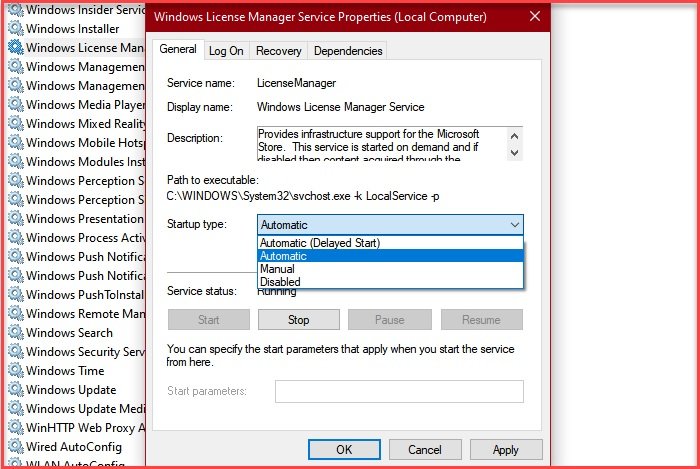This screenshot has height=469, width=700.
Task: Close the Service Properties dialog
Action: (x=532, y=17)
